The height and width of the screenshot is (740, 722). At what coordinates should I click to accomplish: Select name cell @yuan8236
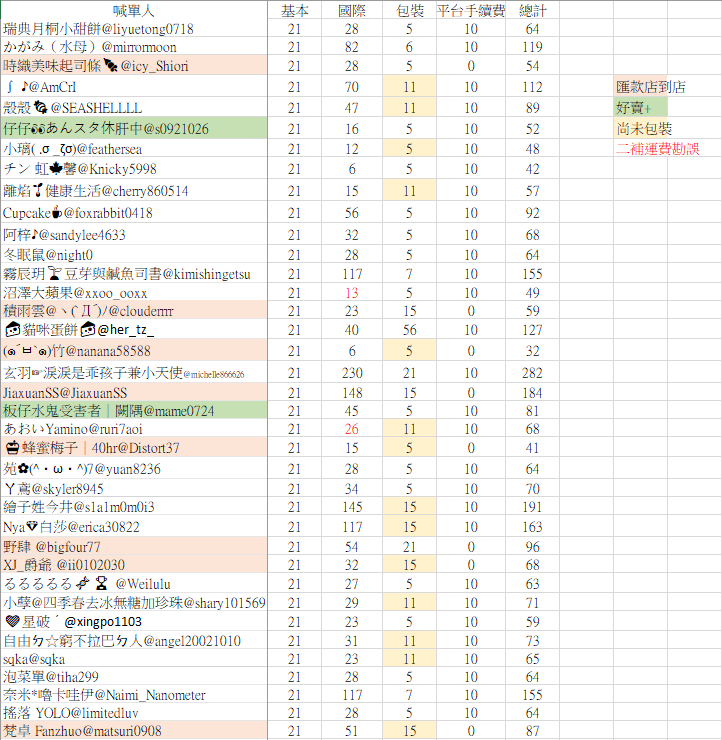[134, 469]
